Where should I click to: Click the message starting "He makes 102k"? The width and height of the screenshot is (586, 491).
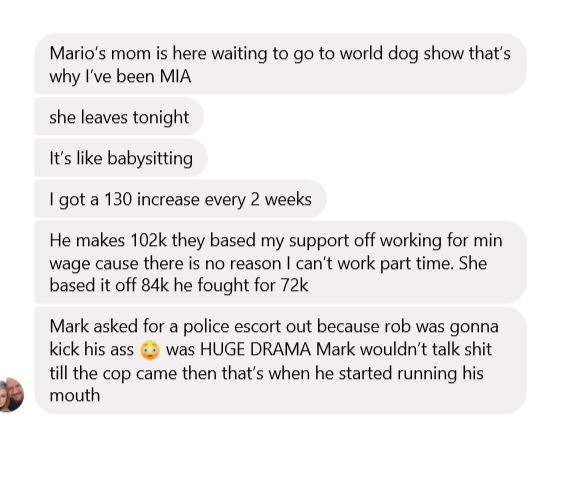(281, 262)
